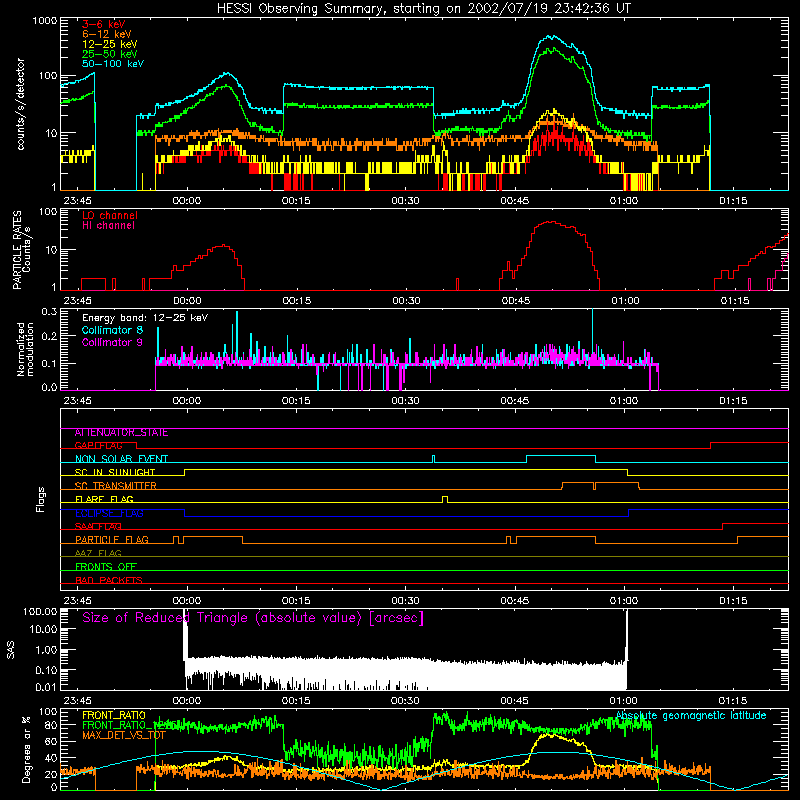800x800 pixels.
Task: Click the LO channel legend label
Action: coord(110,216)
